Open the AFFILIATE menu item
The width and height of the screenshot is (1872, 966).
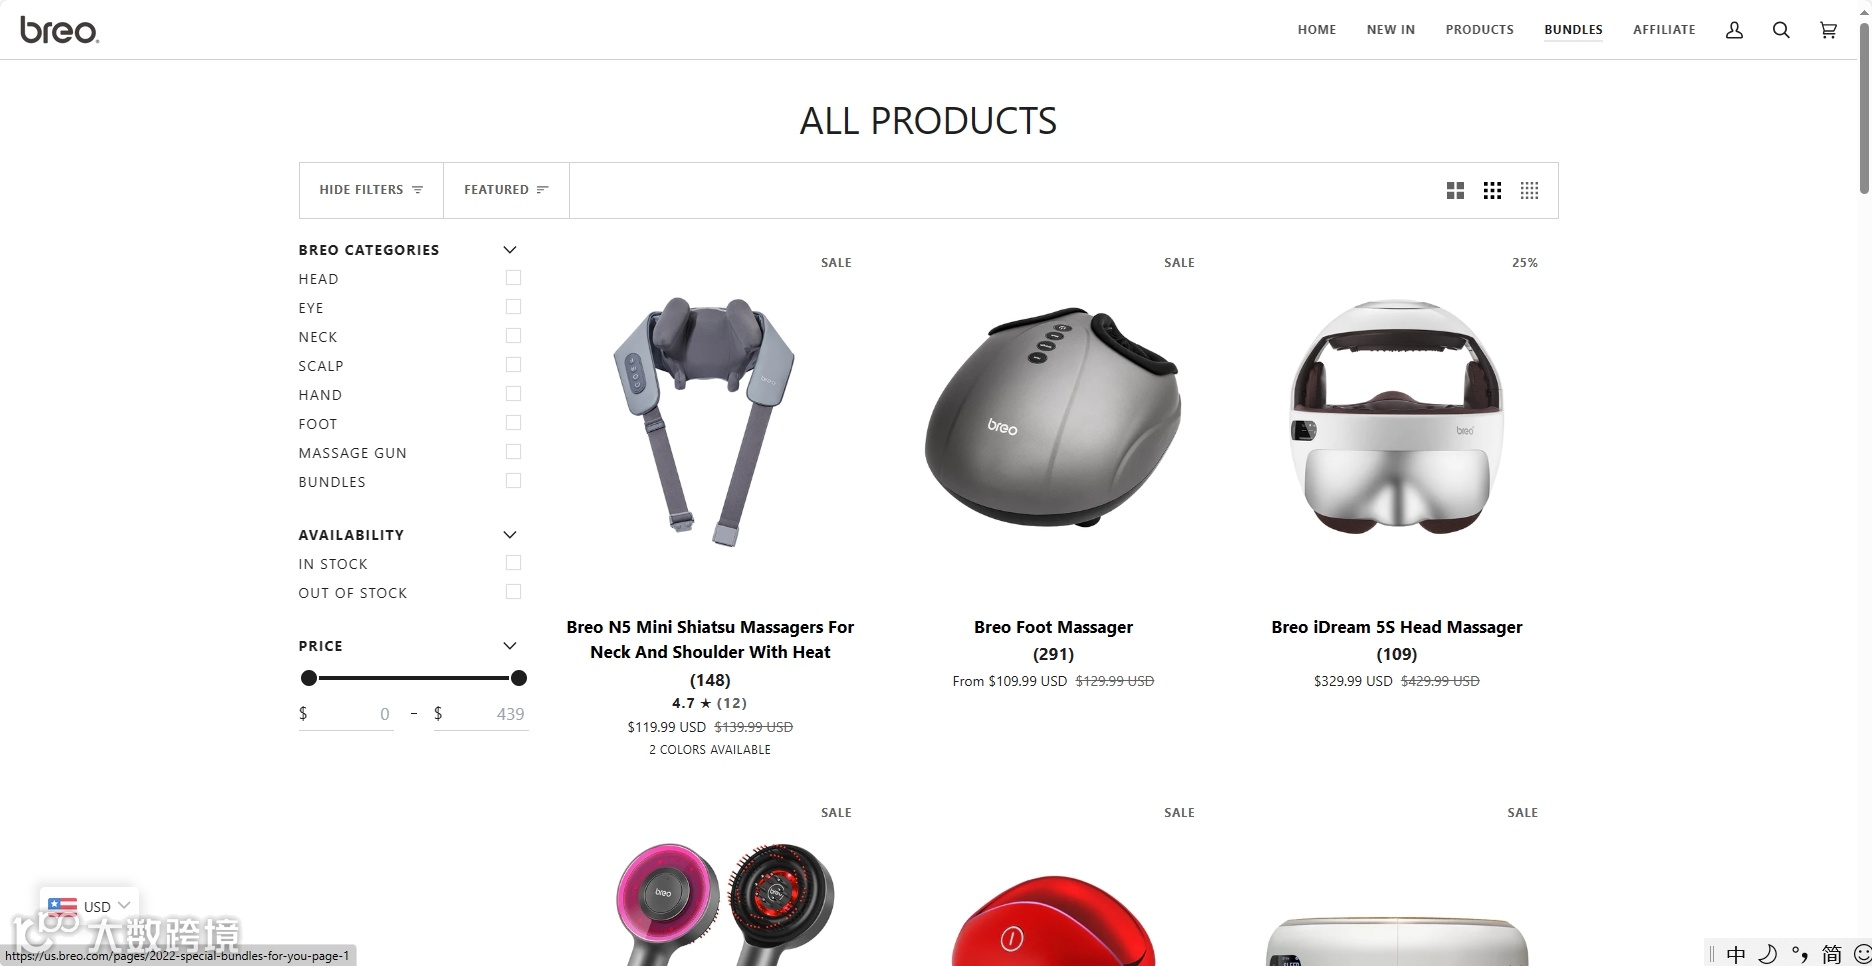pos(1664,30)
